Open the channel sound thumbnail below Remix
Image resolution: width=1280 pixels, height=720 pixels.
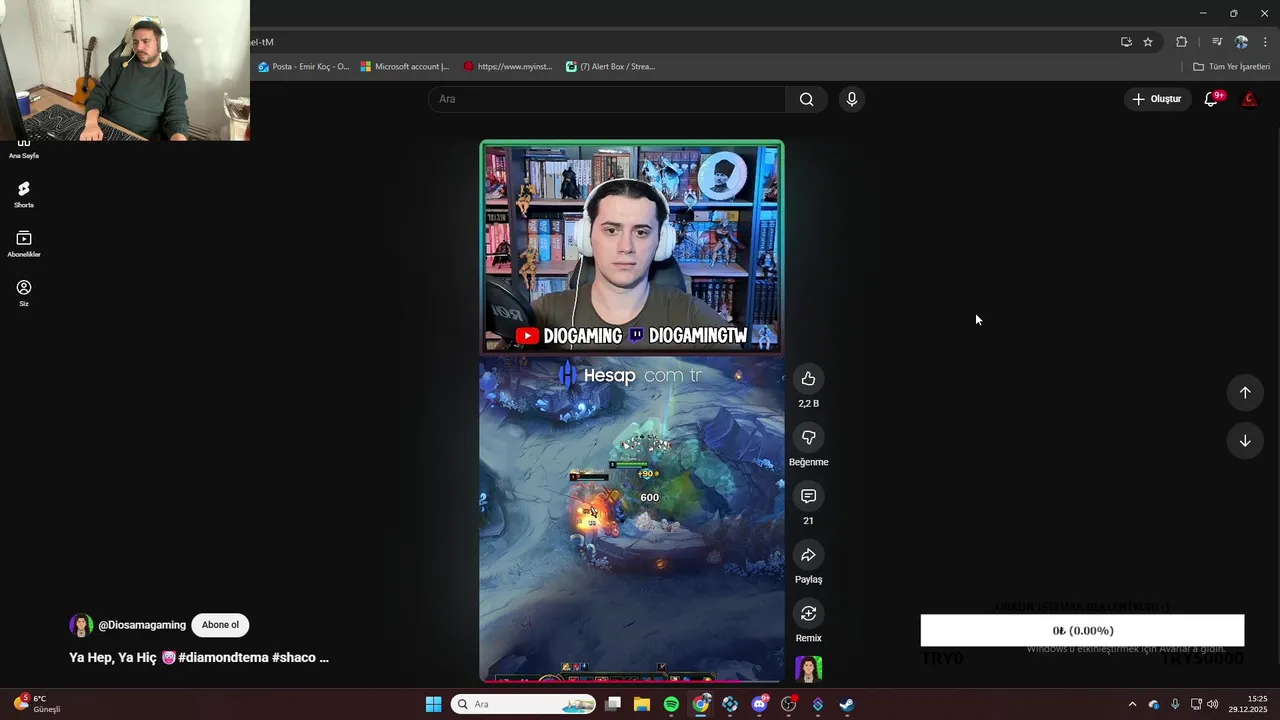(808, 669)
